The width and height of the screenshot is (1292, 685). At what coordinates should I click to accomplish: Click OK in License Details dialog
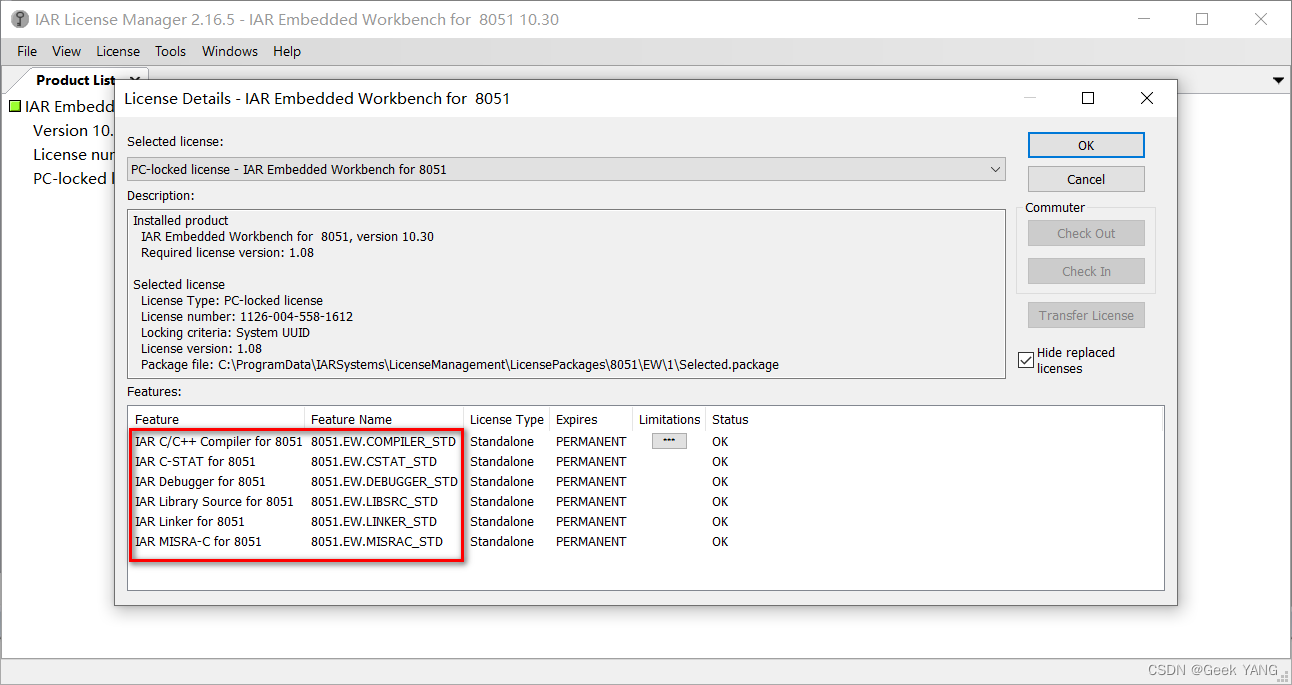1086,145
